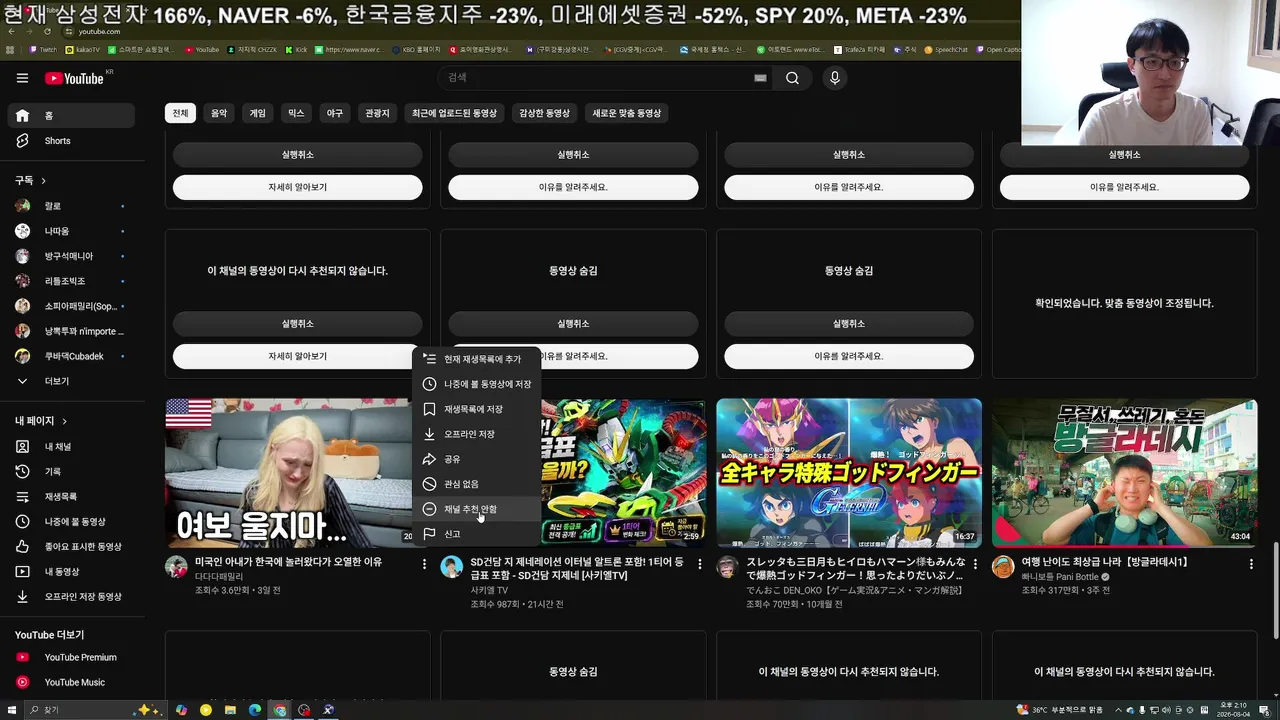This screenshot has height=720, width=1280.
Task: Filter the feed by 게임
Action: tap(258, 113)
